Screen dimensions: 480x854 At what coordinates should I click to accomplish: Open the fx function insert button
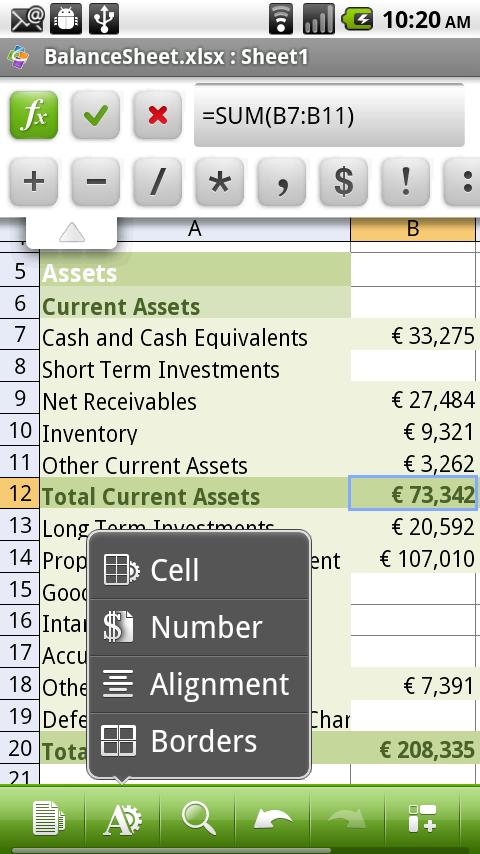click(x=34, y=115)
